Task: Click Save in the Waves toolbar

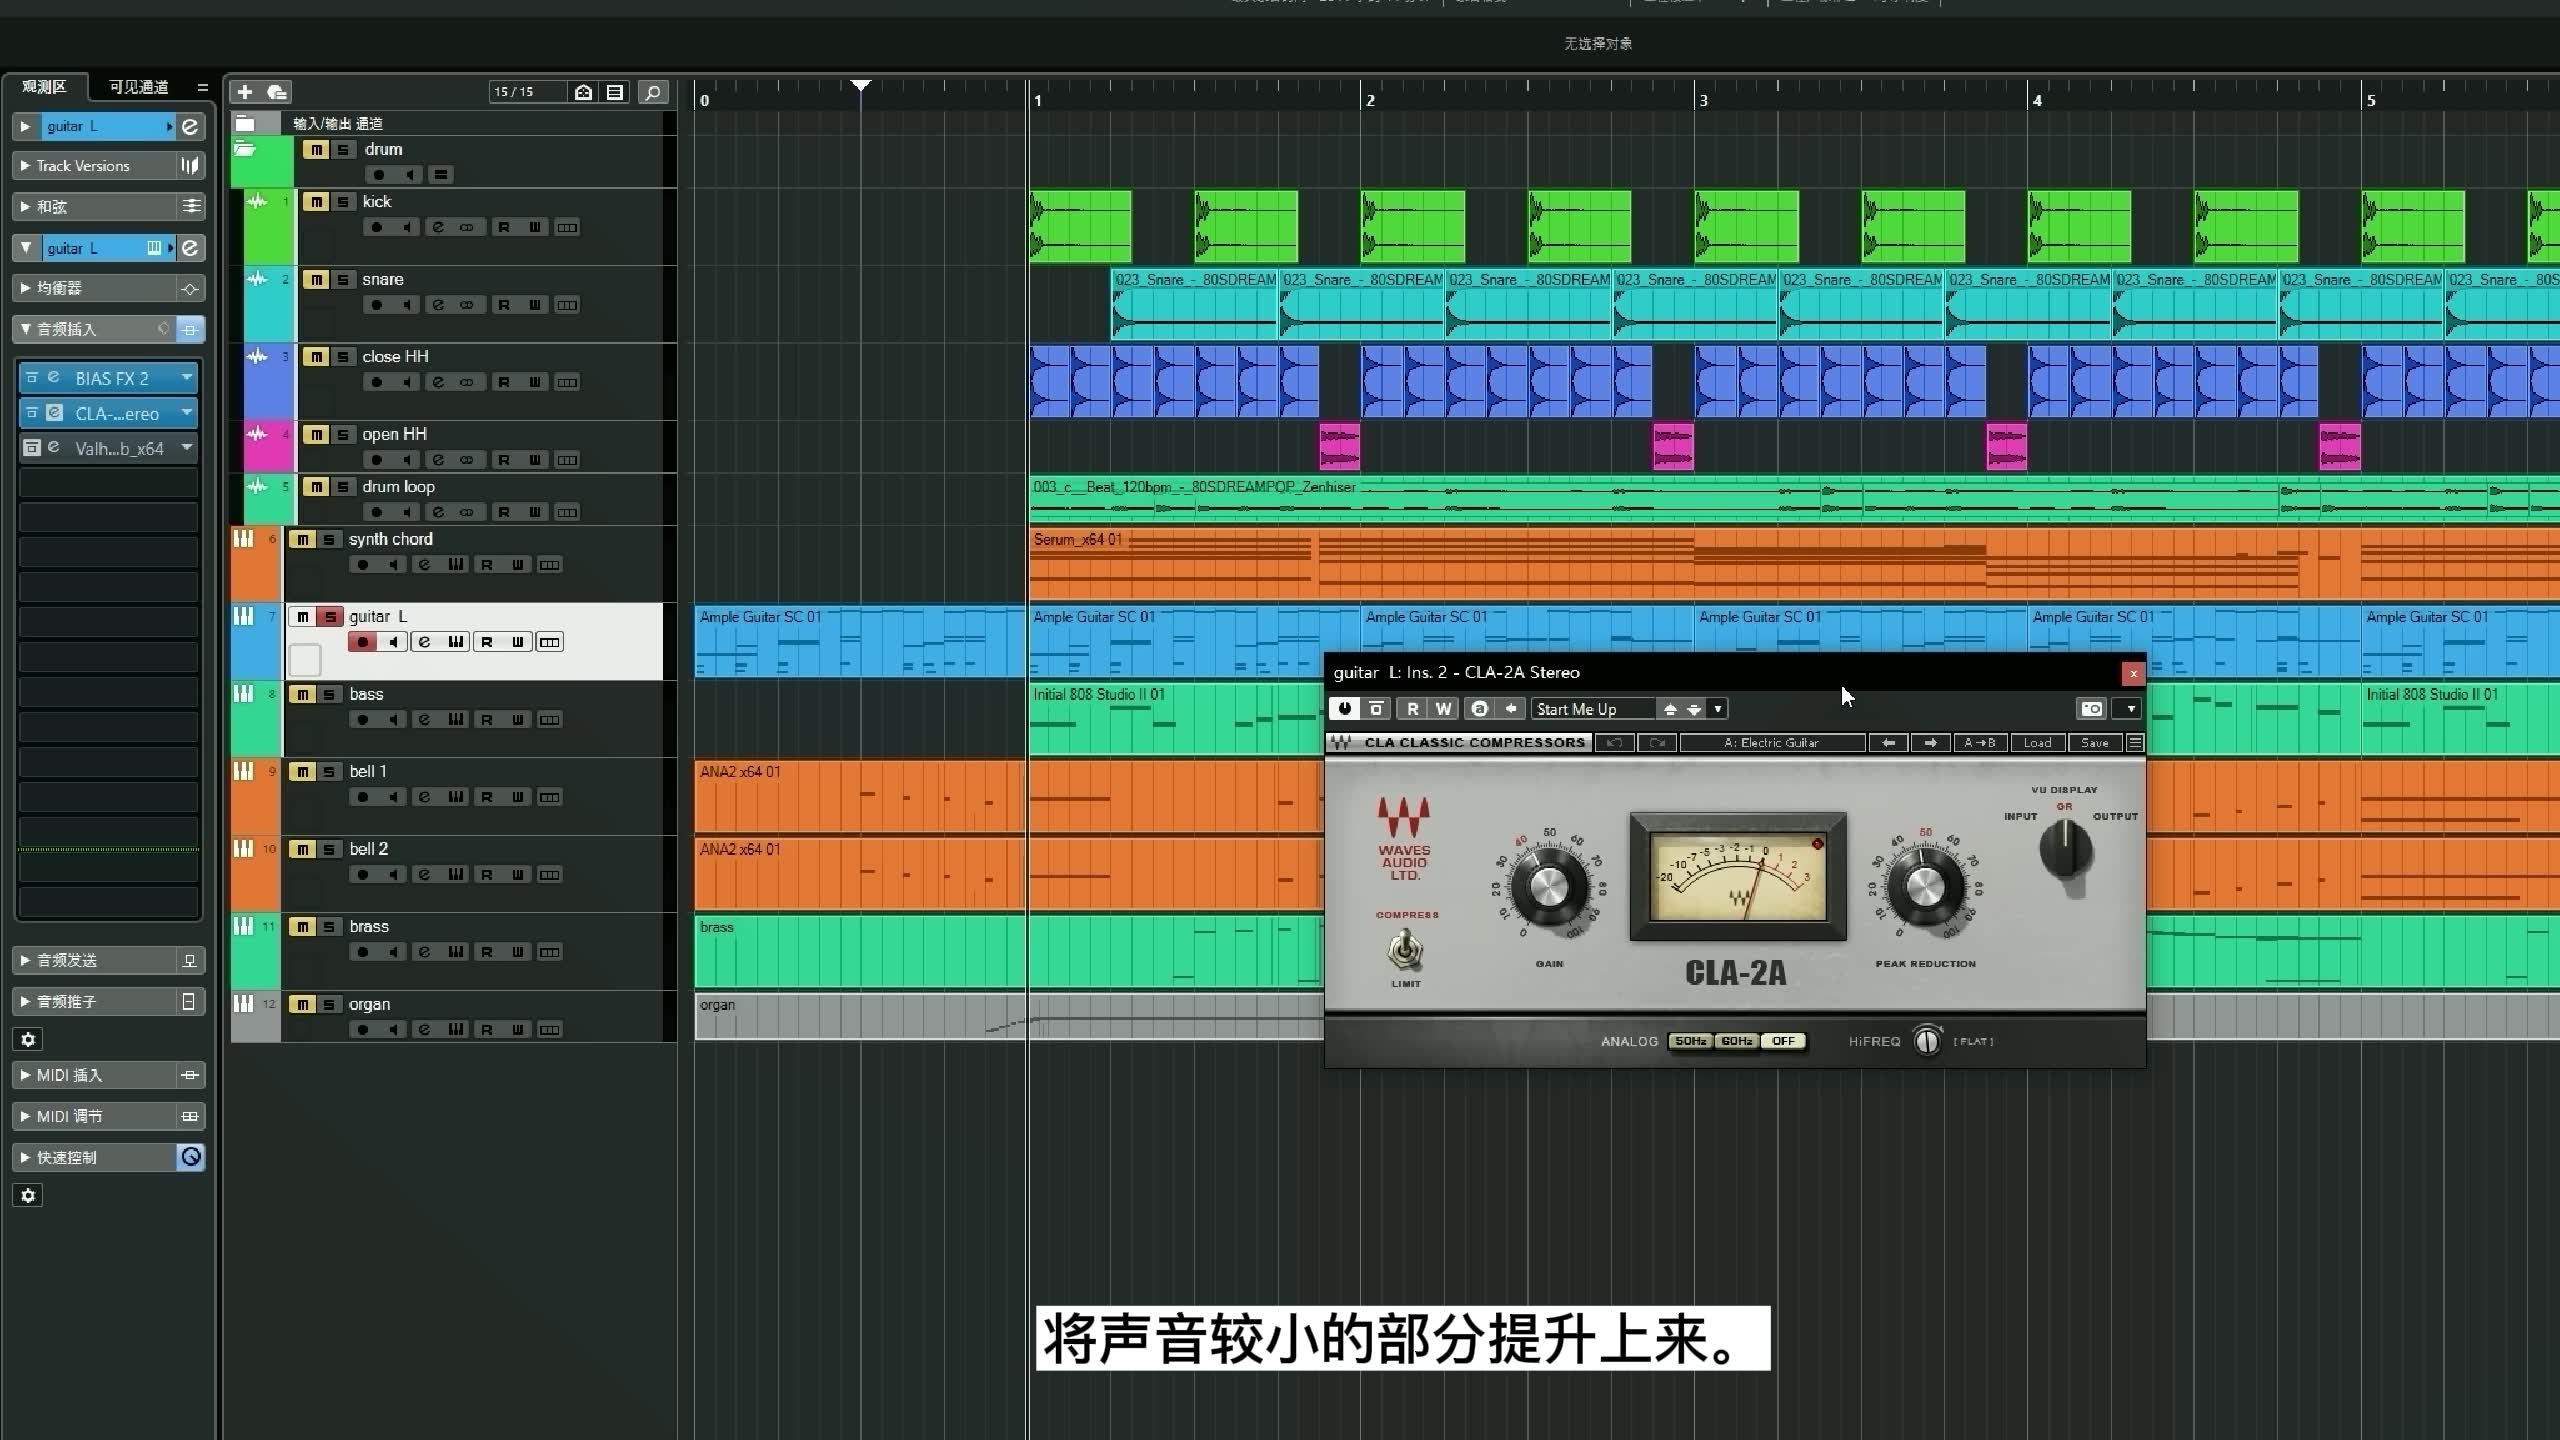Action: pyautogui.click(x=2095, y=743)
